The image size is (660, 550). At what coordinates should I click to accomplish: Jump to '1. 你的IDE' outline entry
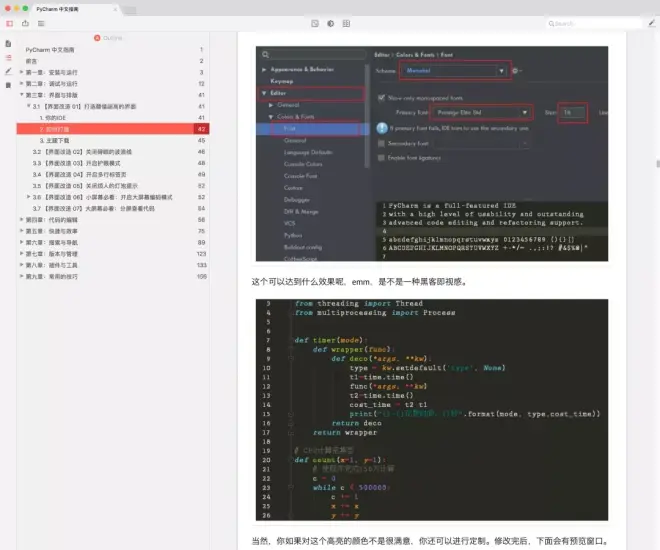(x=53, y=118)
